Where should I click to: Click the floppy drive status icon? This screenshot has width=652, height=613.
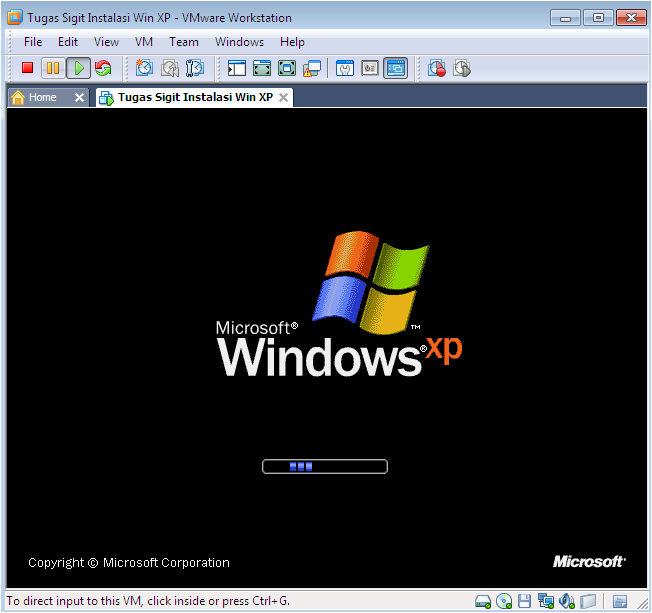click(524, 601)
